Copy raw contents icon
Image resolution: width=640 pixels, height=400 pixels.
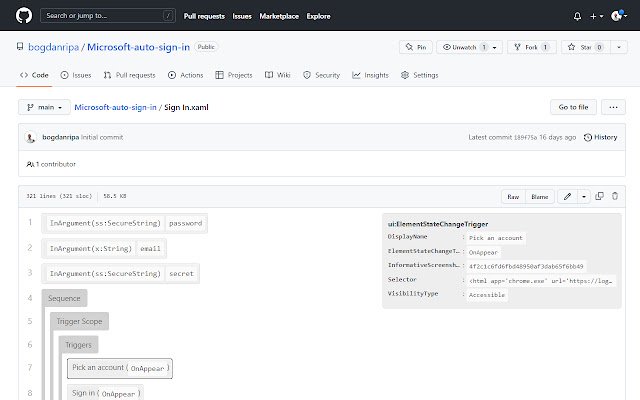coord(599,196)
